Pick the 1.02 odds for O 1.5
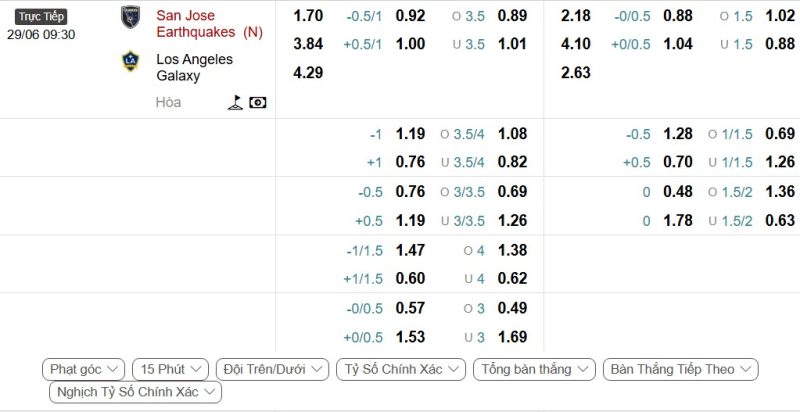The height and width of the screenshot is (412, 800). click(x=780, y=16)
